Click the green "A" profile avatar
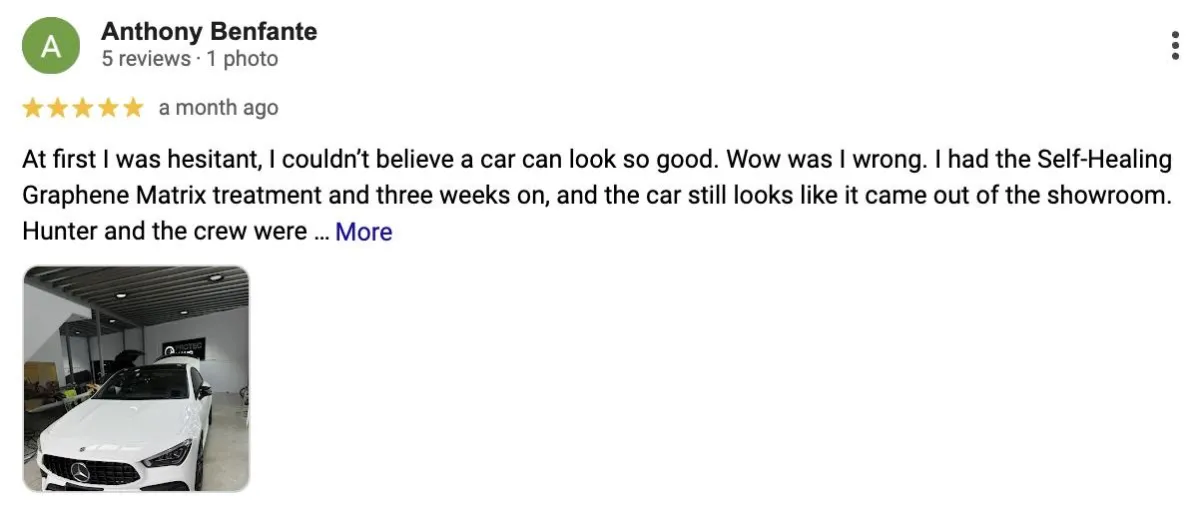Image resolution: width=1200 pixels, height=515 pixels. pos(49,46)
